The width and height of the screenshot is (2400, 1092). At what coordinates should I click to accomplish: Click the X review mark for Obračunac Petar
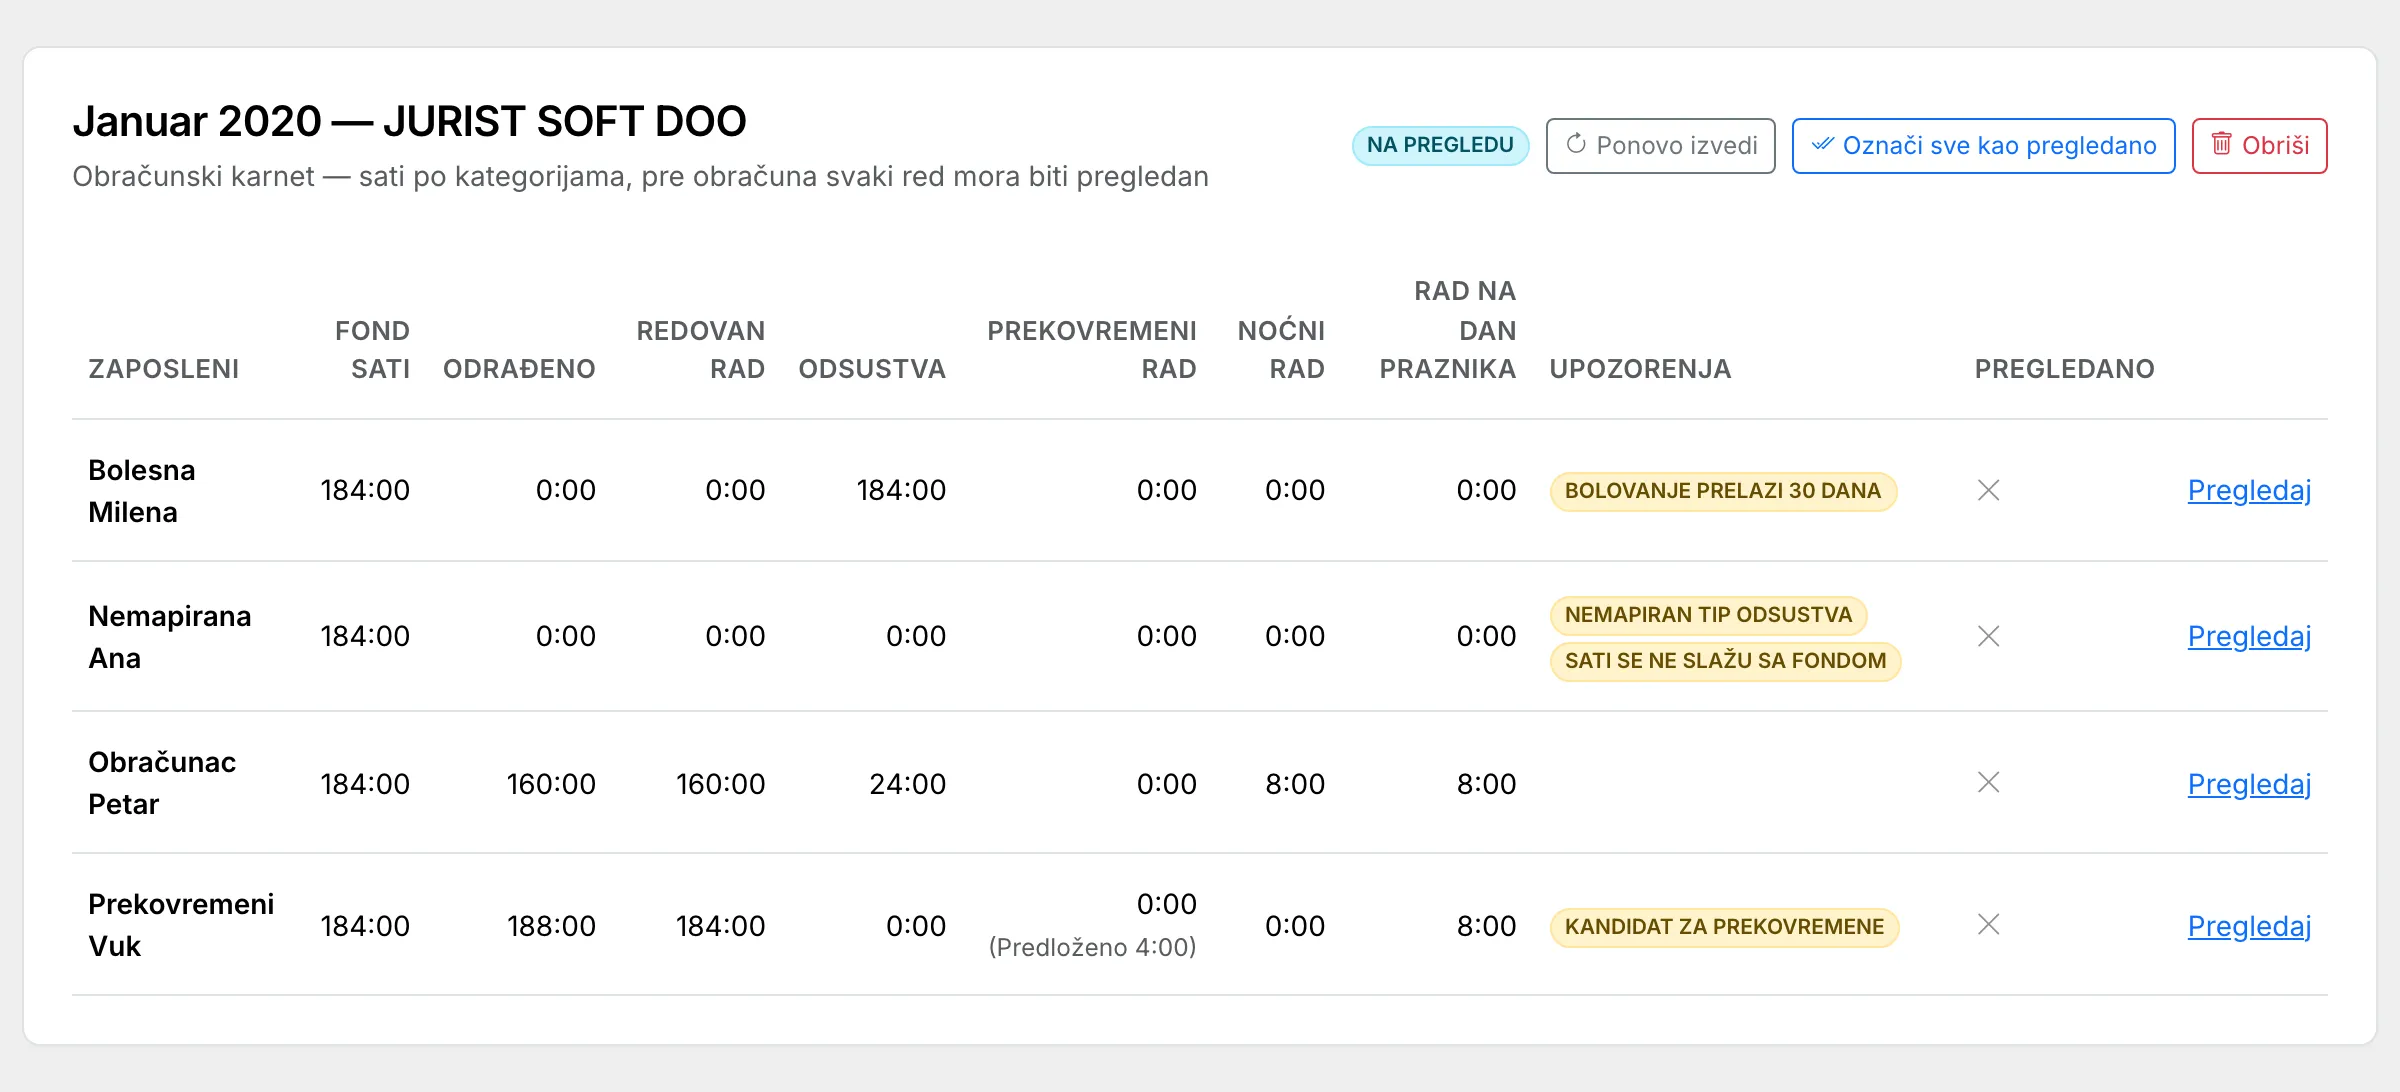(x=1988, y=782)
